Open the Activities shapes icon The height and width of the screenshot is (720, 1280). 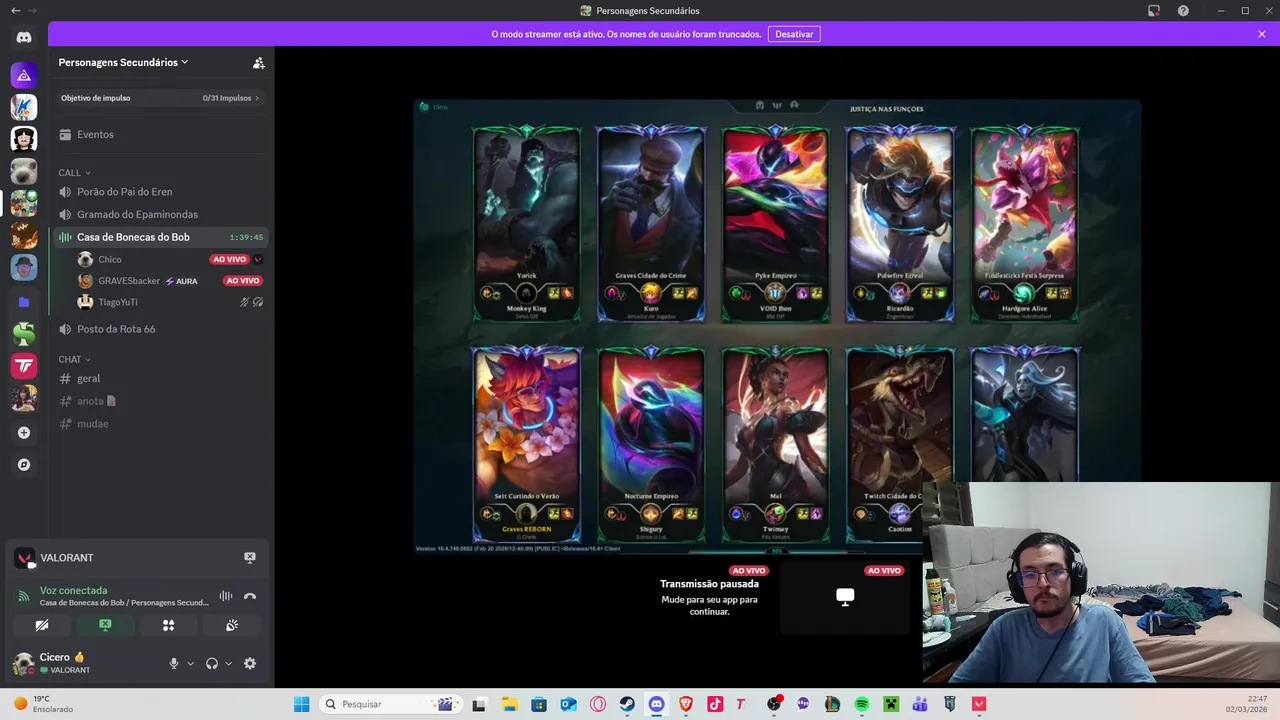coord(168,625)
